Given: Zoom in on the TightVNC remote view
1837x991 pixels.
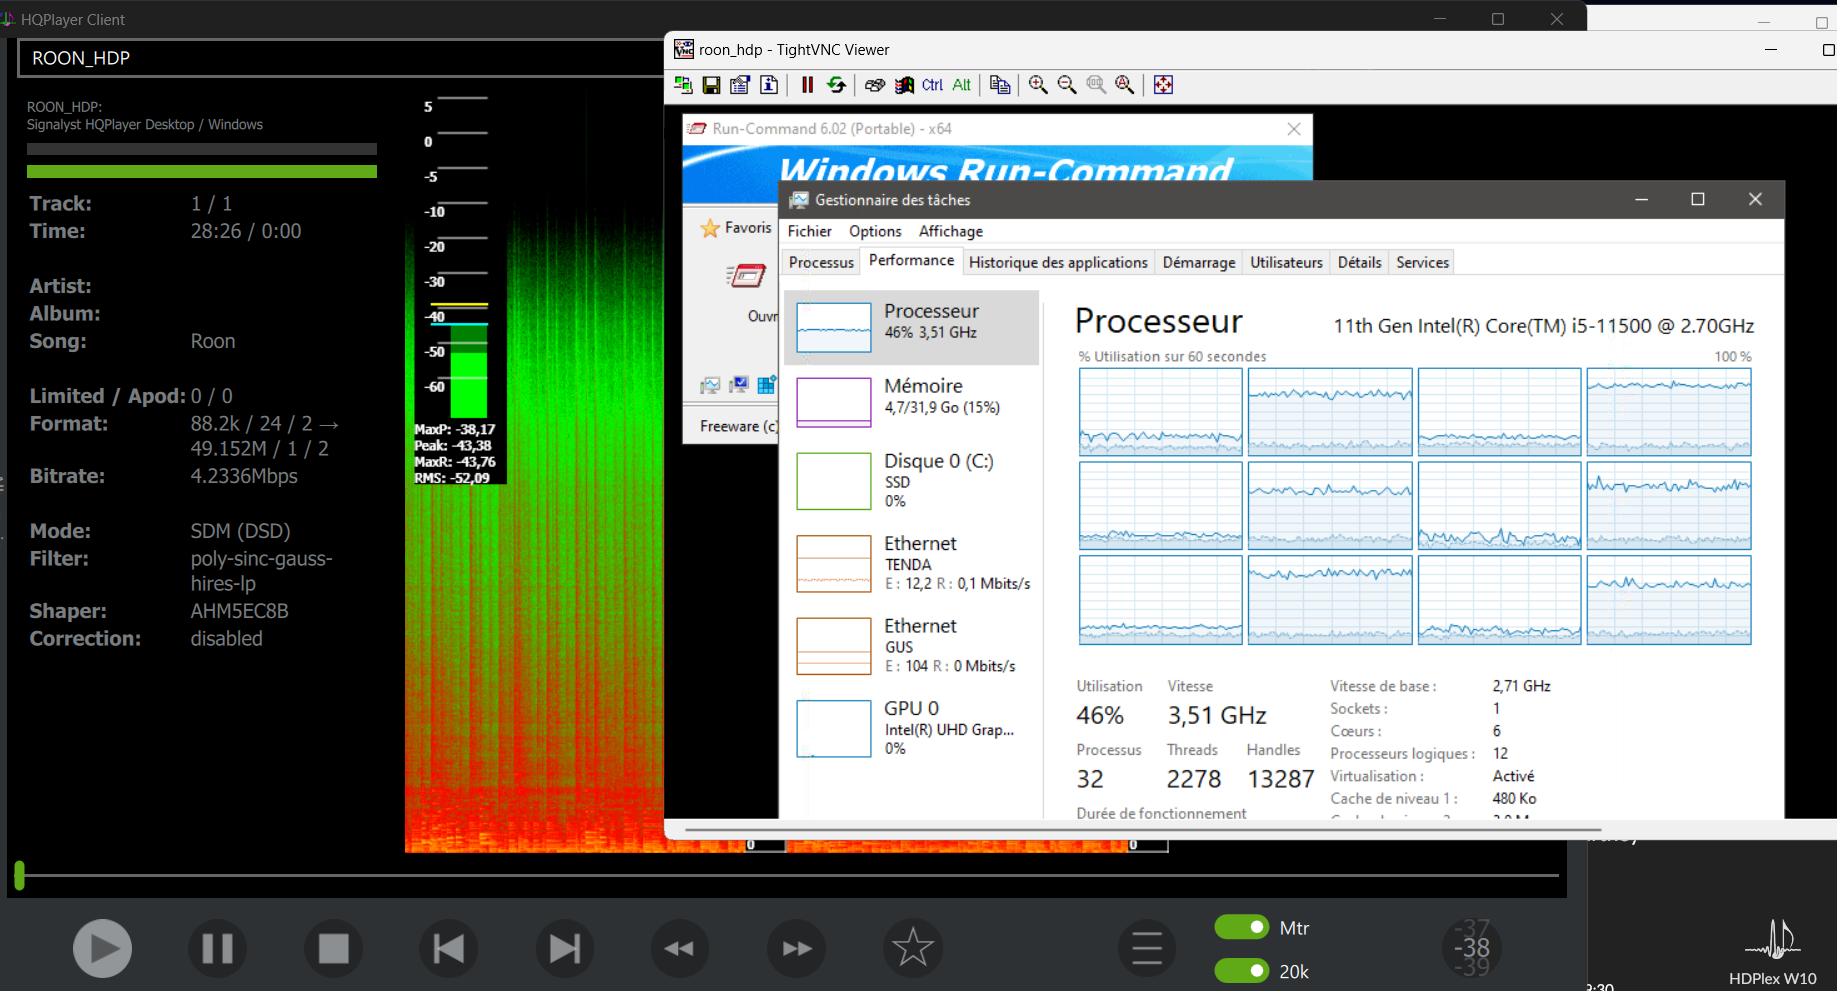Looking at the screenshot, I should tap(1038, 85).
